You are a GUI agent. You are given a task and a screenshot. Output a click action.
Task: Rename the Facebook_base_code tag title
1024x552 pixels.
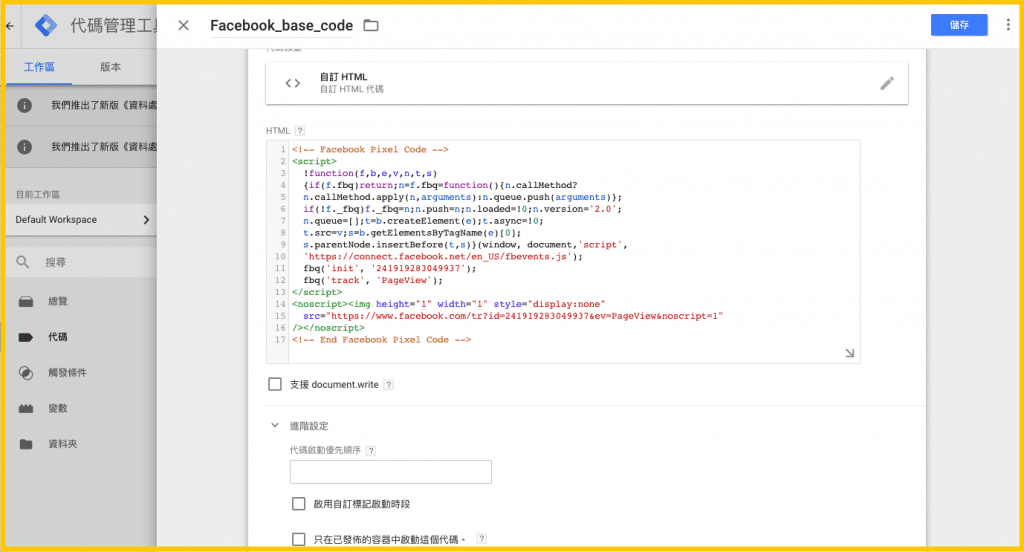pyautogui.click(x=281, y=25)
